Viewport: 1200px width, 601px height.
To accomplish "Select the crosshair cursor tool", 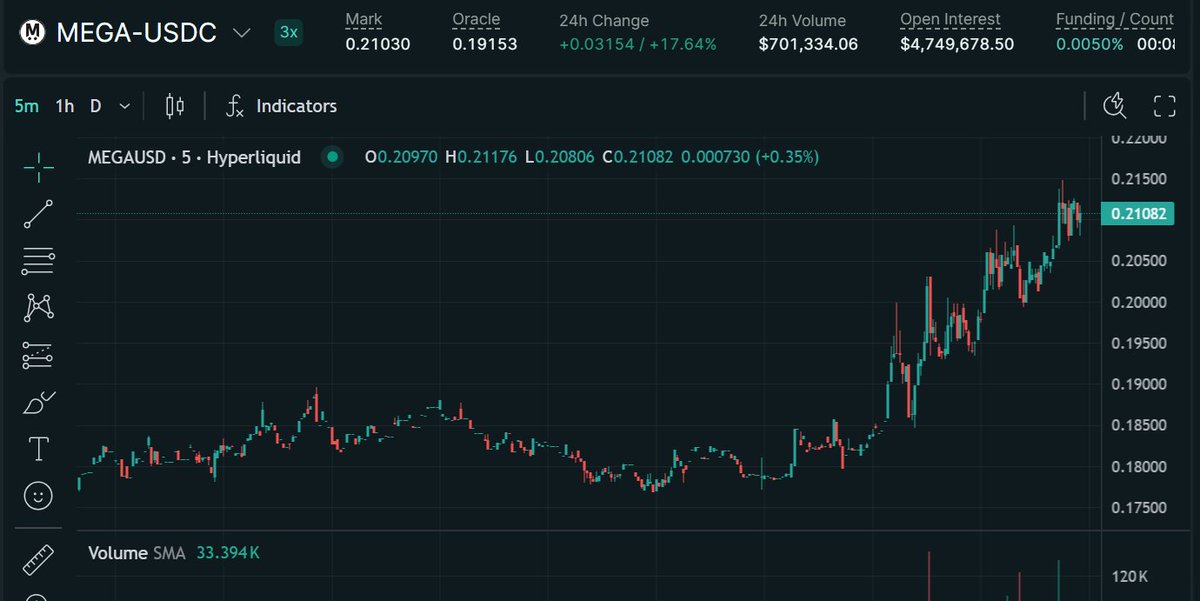I will click(x=39, y=168).
